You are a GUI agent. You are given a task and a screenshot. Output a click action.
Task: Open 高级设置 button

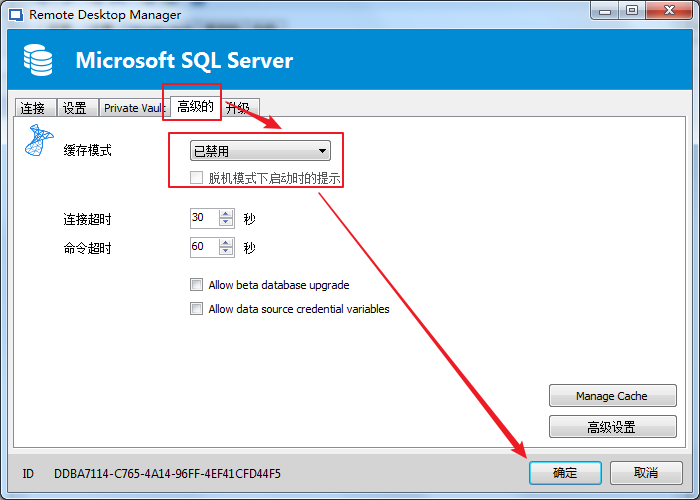click(x=612, y=427)
